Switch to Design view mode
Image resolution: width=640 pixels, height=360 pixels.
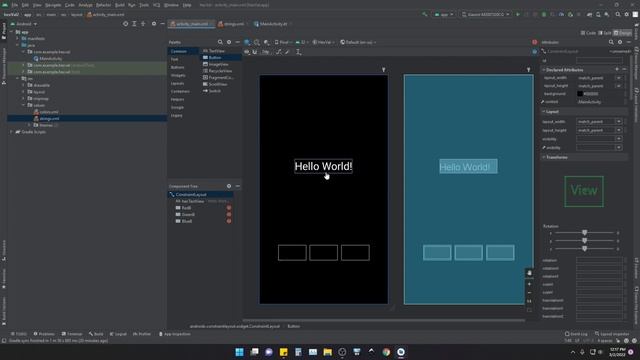pyautogui.click(x=622, y=33)
